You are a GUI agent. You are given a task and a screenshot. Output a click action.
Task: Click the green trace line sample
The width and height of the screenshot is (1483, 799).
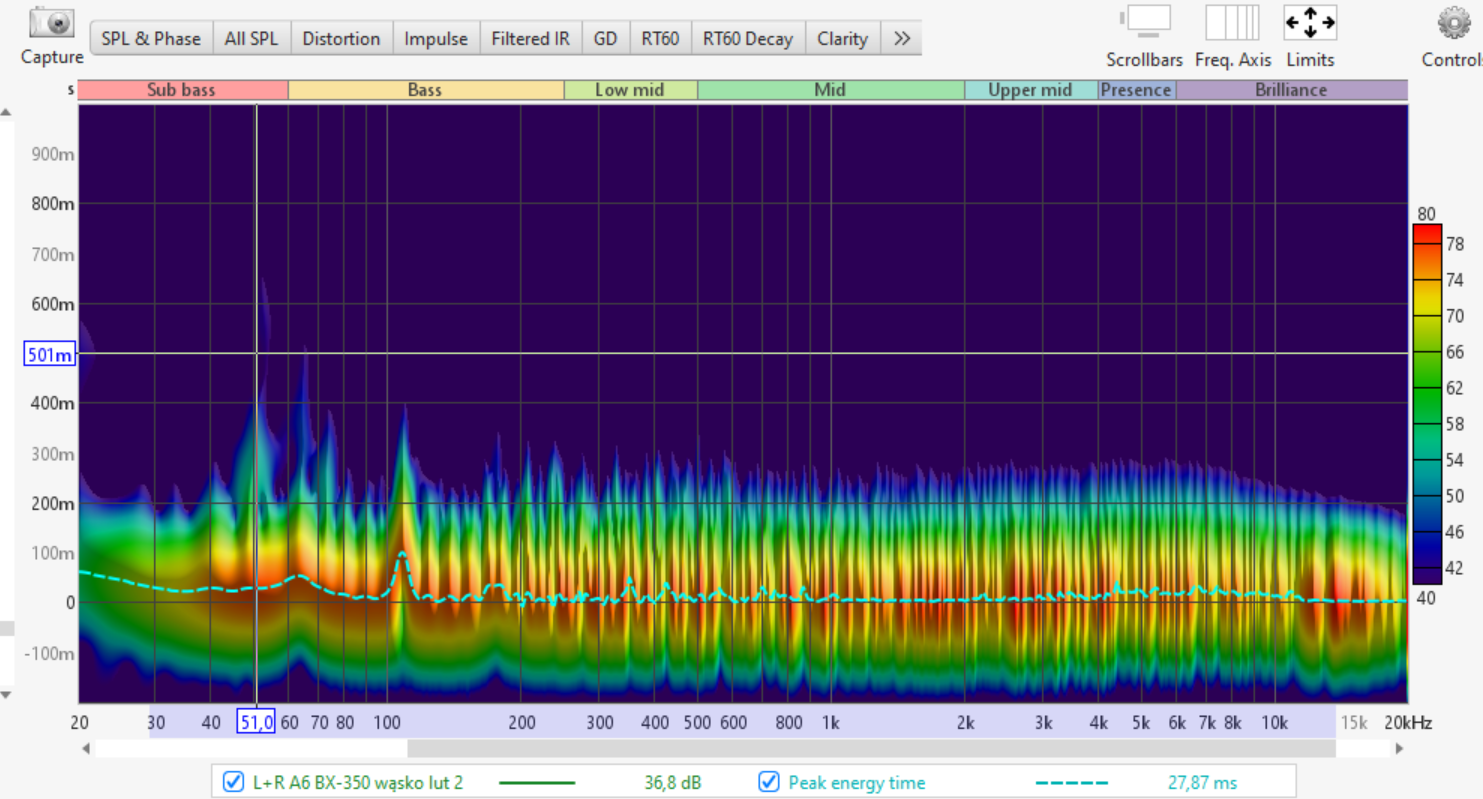click(537, 783)
